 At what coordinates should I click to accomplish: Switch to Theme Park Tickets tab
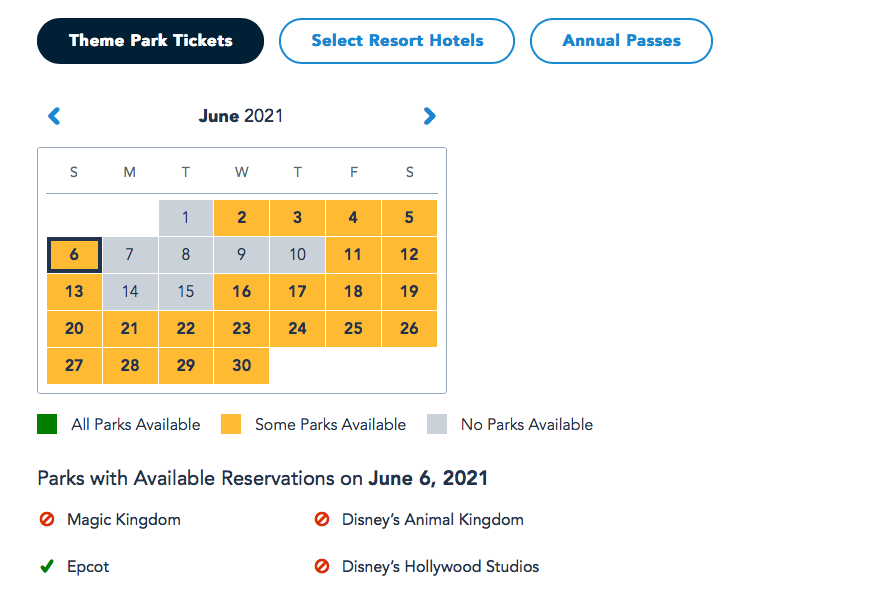[x=150, y=41]
